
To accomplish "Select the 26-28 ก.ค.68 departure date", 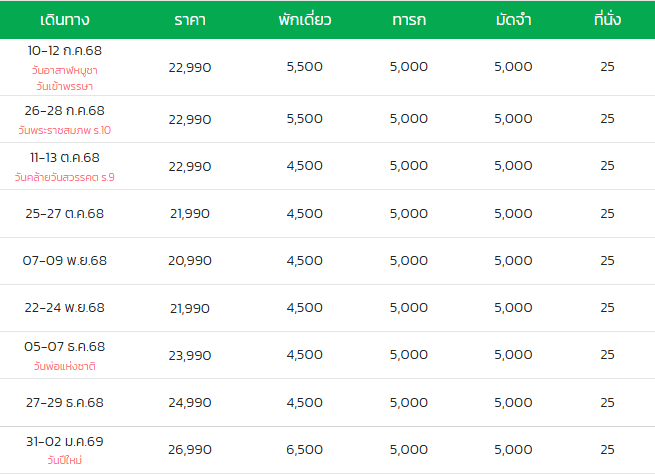I will pyautogui.click(x=65, y=111).
